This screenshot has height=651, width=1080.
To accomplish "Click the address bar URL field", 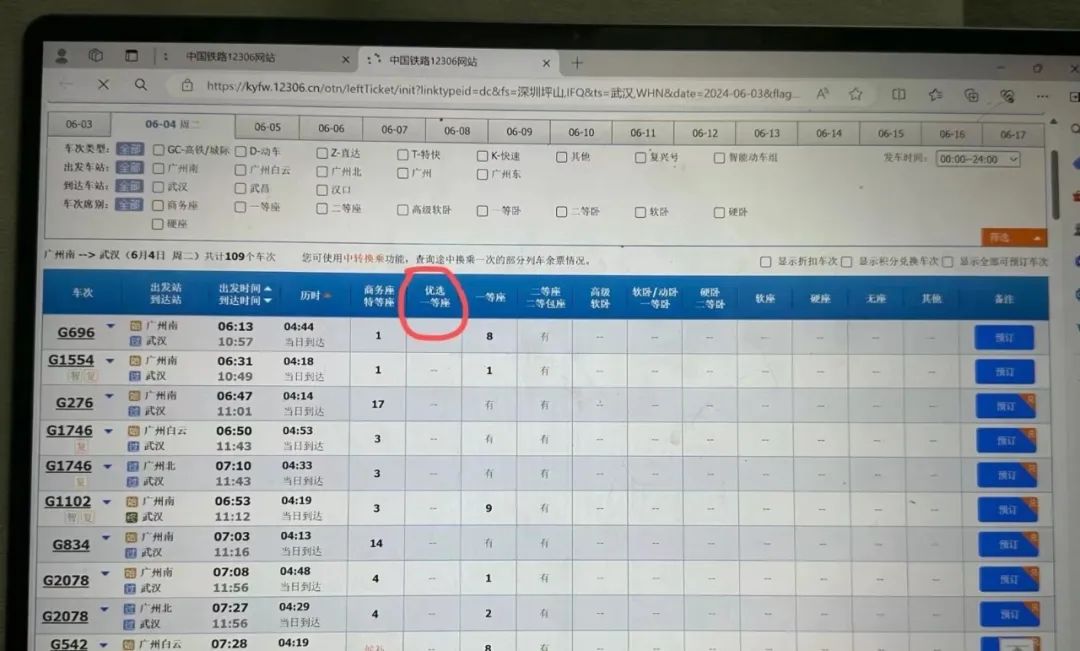I will (x=503, y=90).
